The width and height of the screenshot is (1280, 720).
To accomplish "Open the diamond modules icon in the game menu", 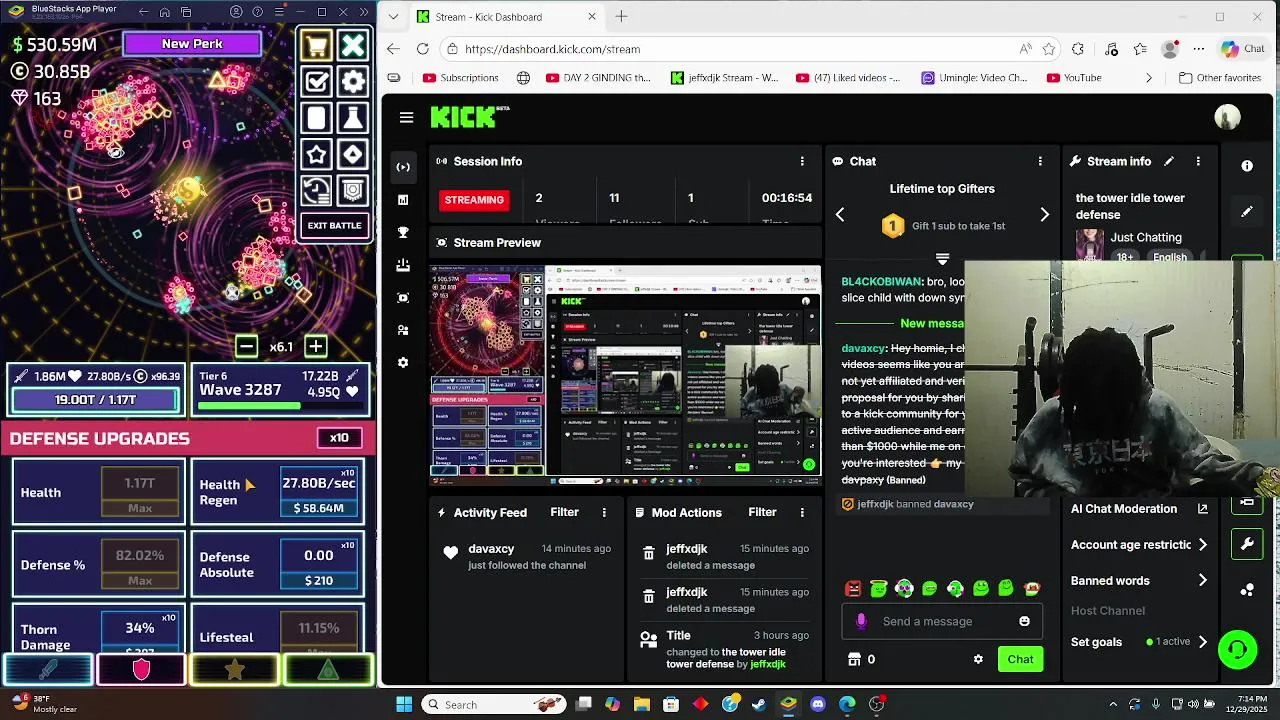I will [x=352, y=154].
